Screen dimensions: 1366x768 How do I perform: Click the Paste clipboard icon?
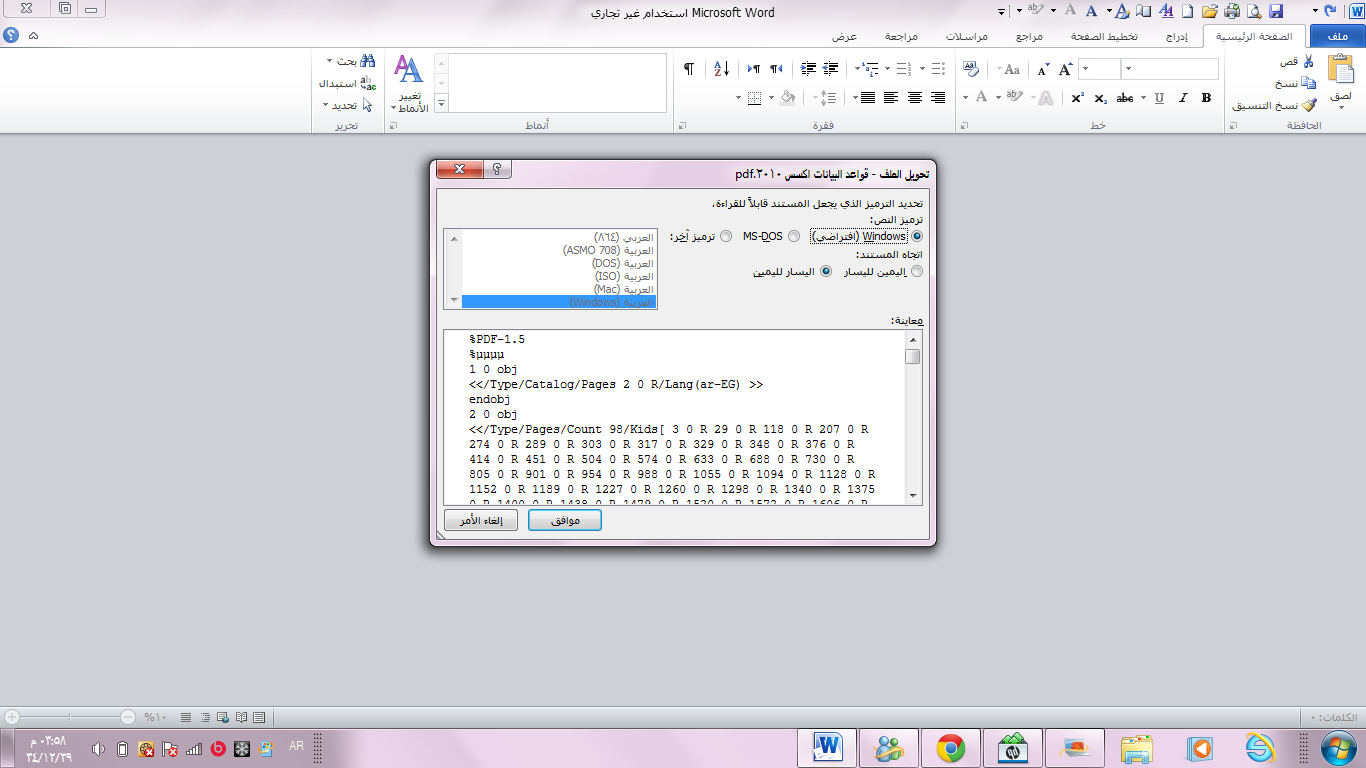1340,70
